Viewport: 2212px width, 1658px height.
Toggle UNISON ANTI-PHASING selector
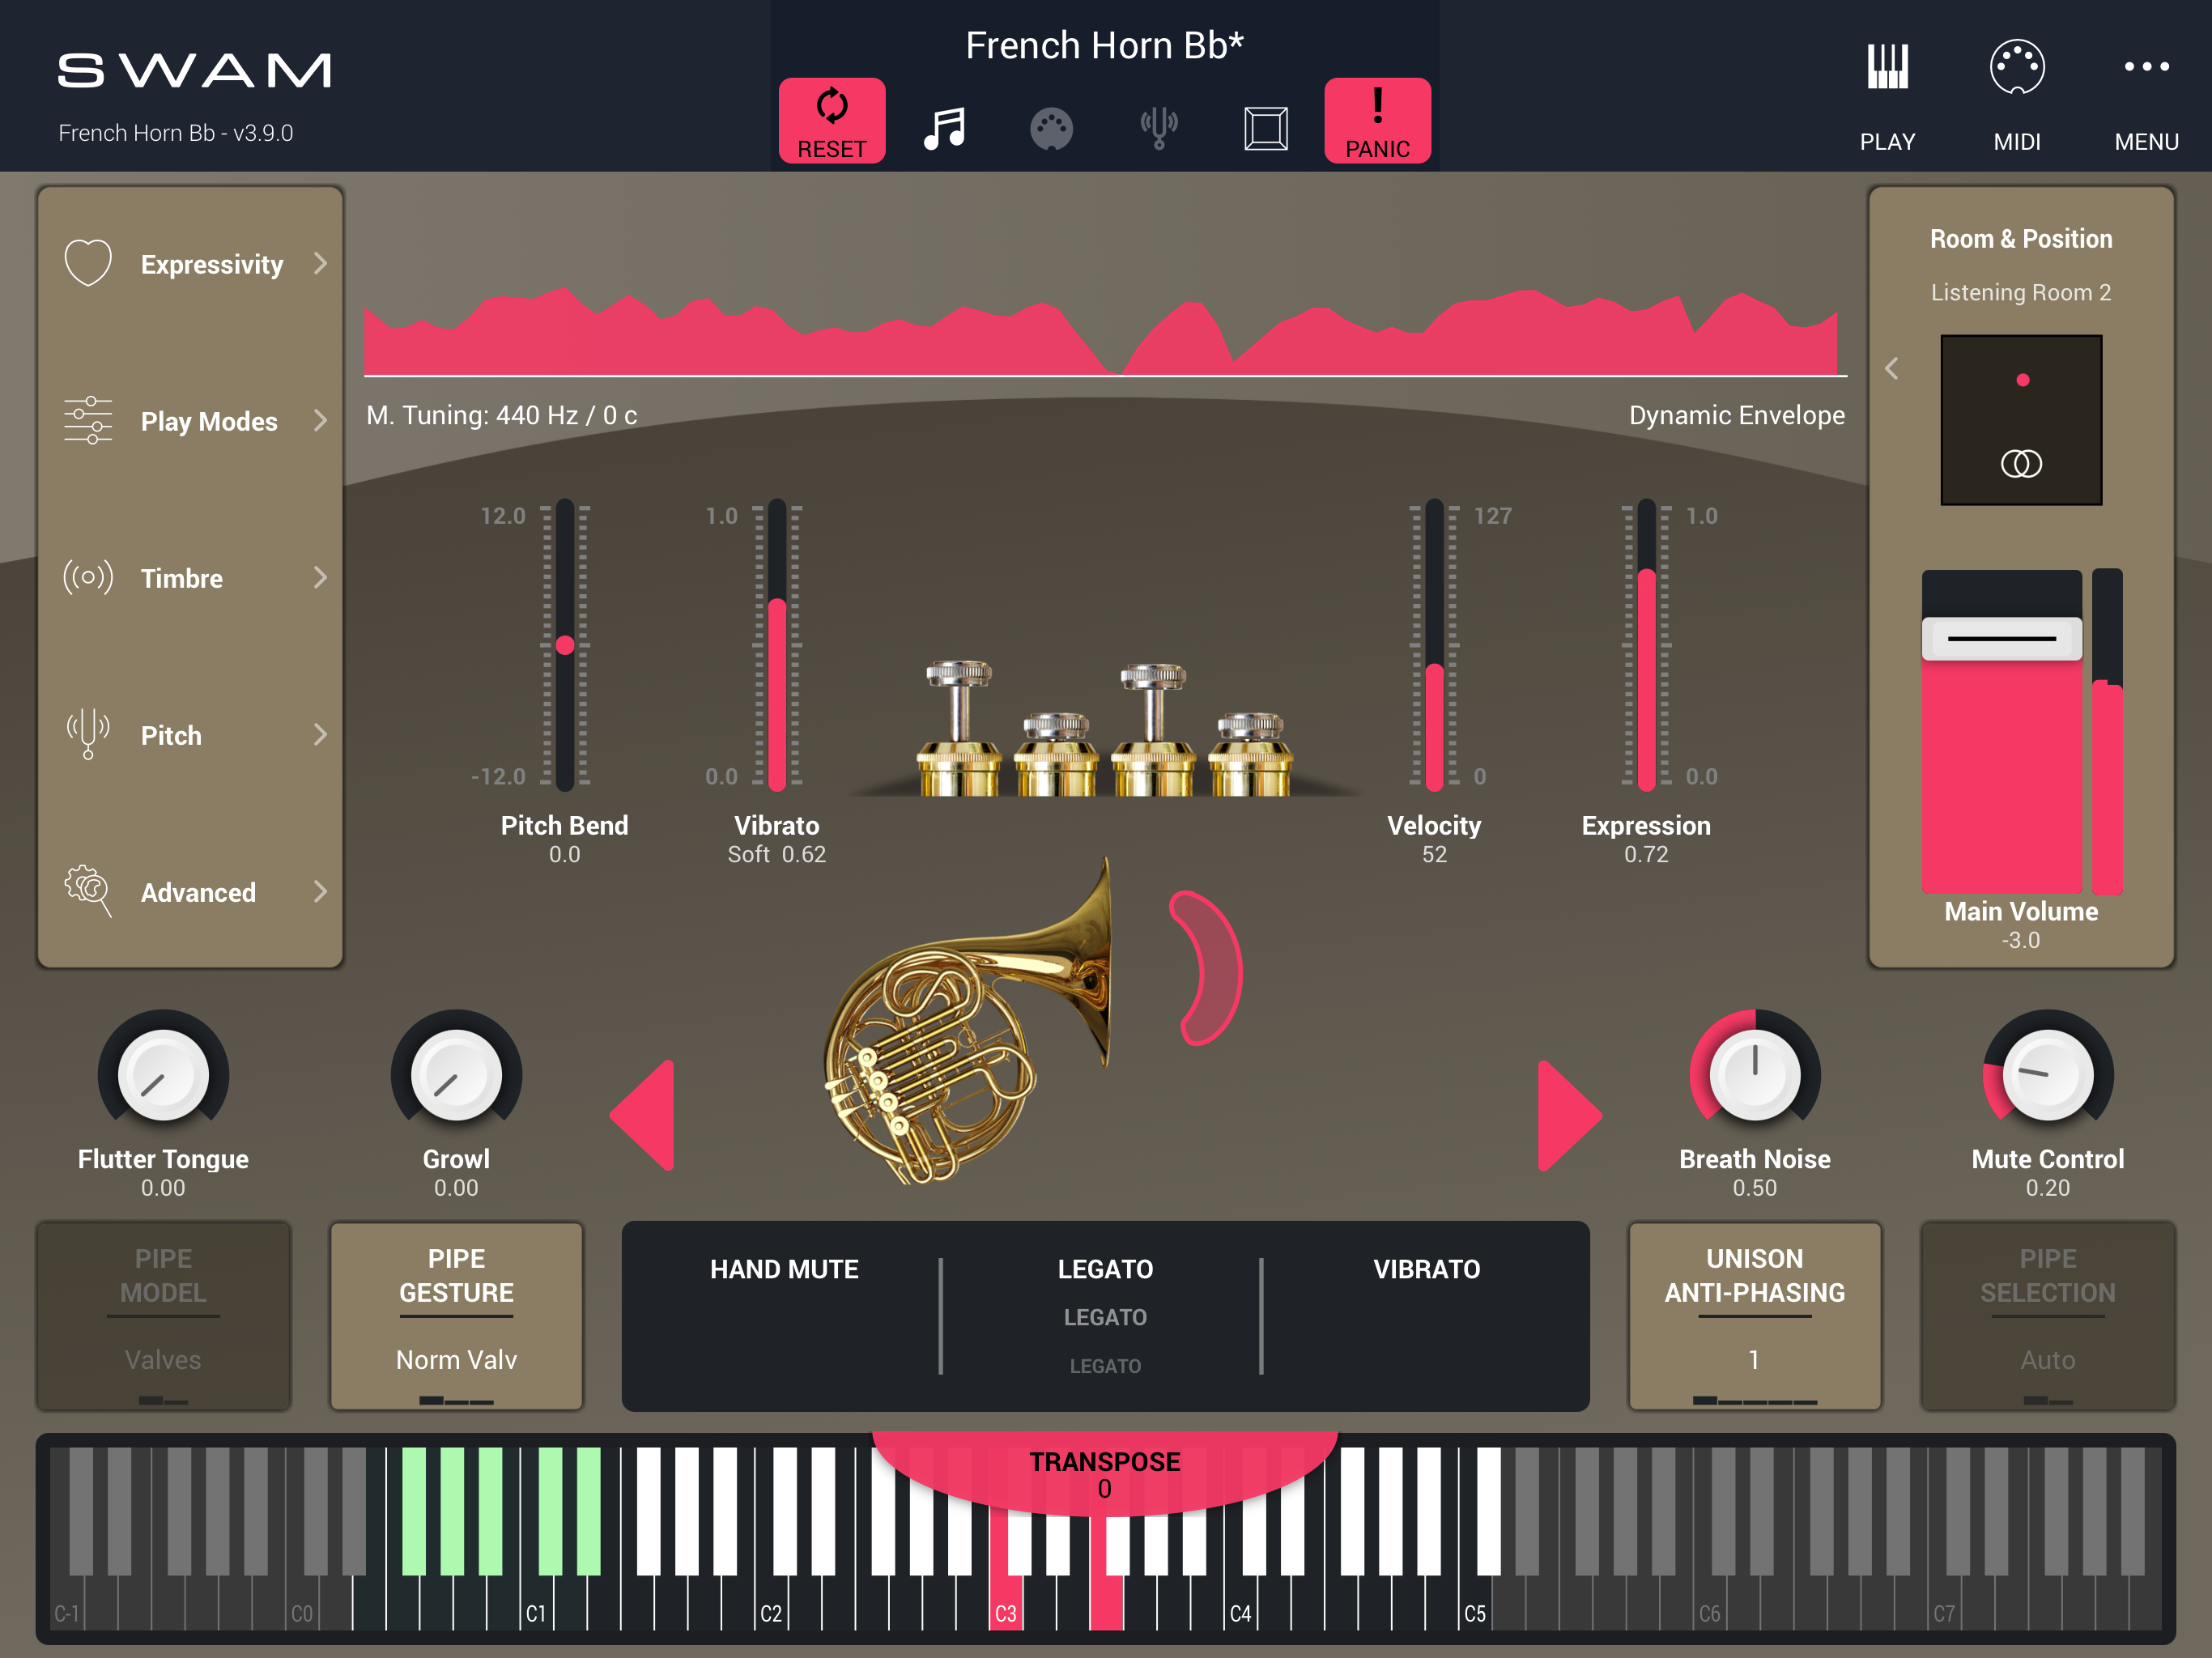click(x=1755, y=1315)
